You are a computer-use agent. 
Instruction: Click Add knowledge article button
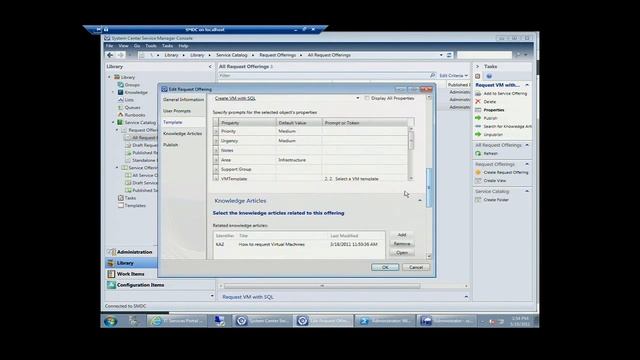click(x=402, y=235)
